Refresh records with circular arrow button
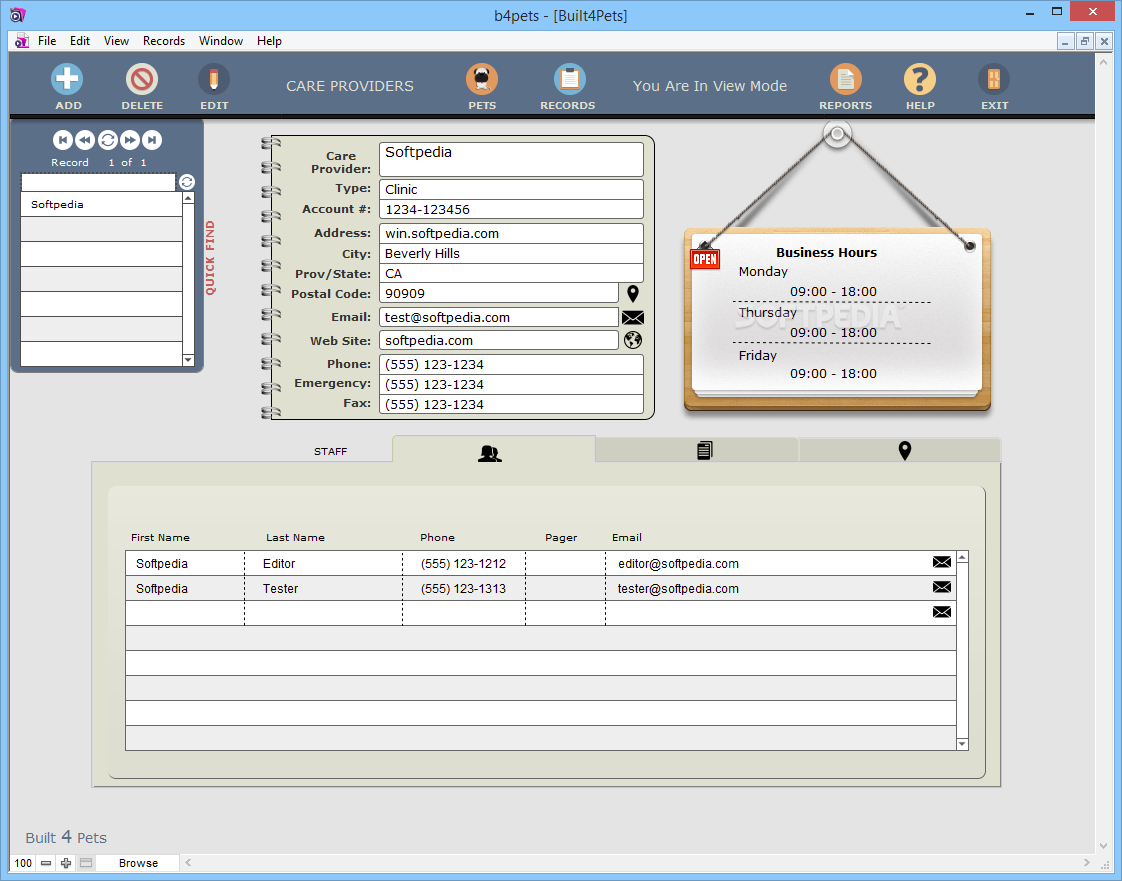The image size is (1122, 881). coord(107,140)
